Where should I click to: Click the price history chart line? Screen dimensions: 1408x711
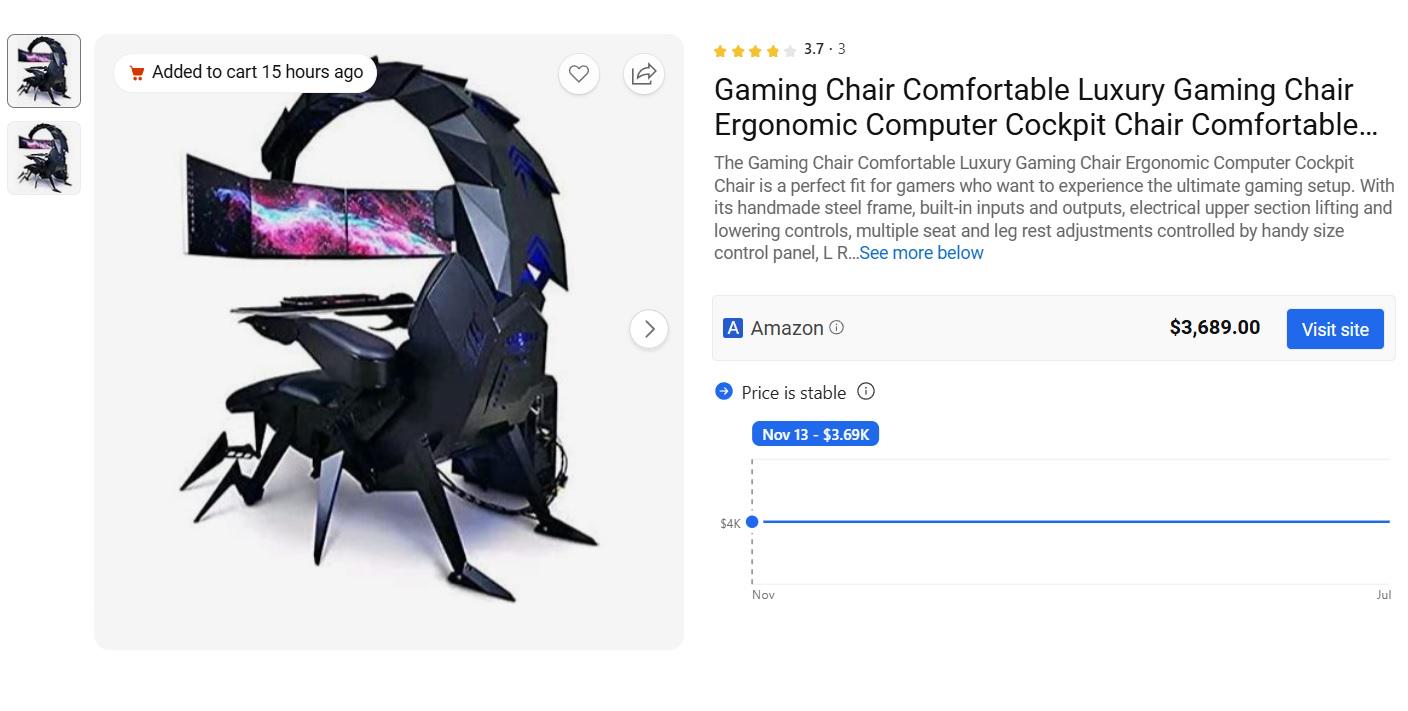tap(1070, 520)
